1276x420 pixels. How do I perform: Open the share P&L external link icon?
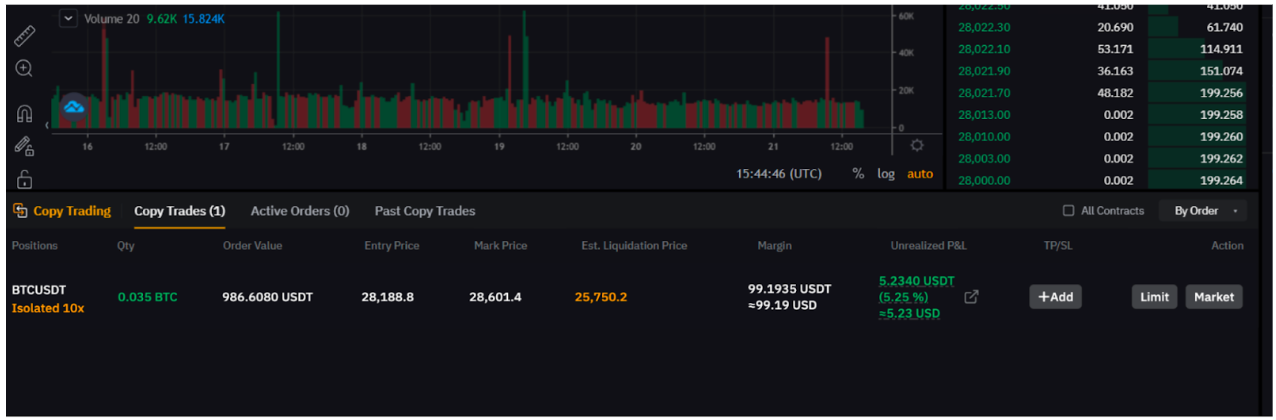pos(971,297)
